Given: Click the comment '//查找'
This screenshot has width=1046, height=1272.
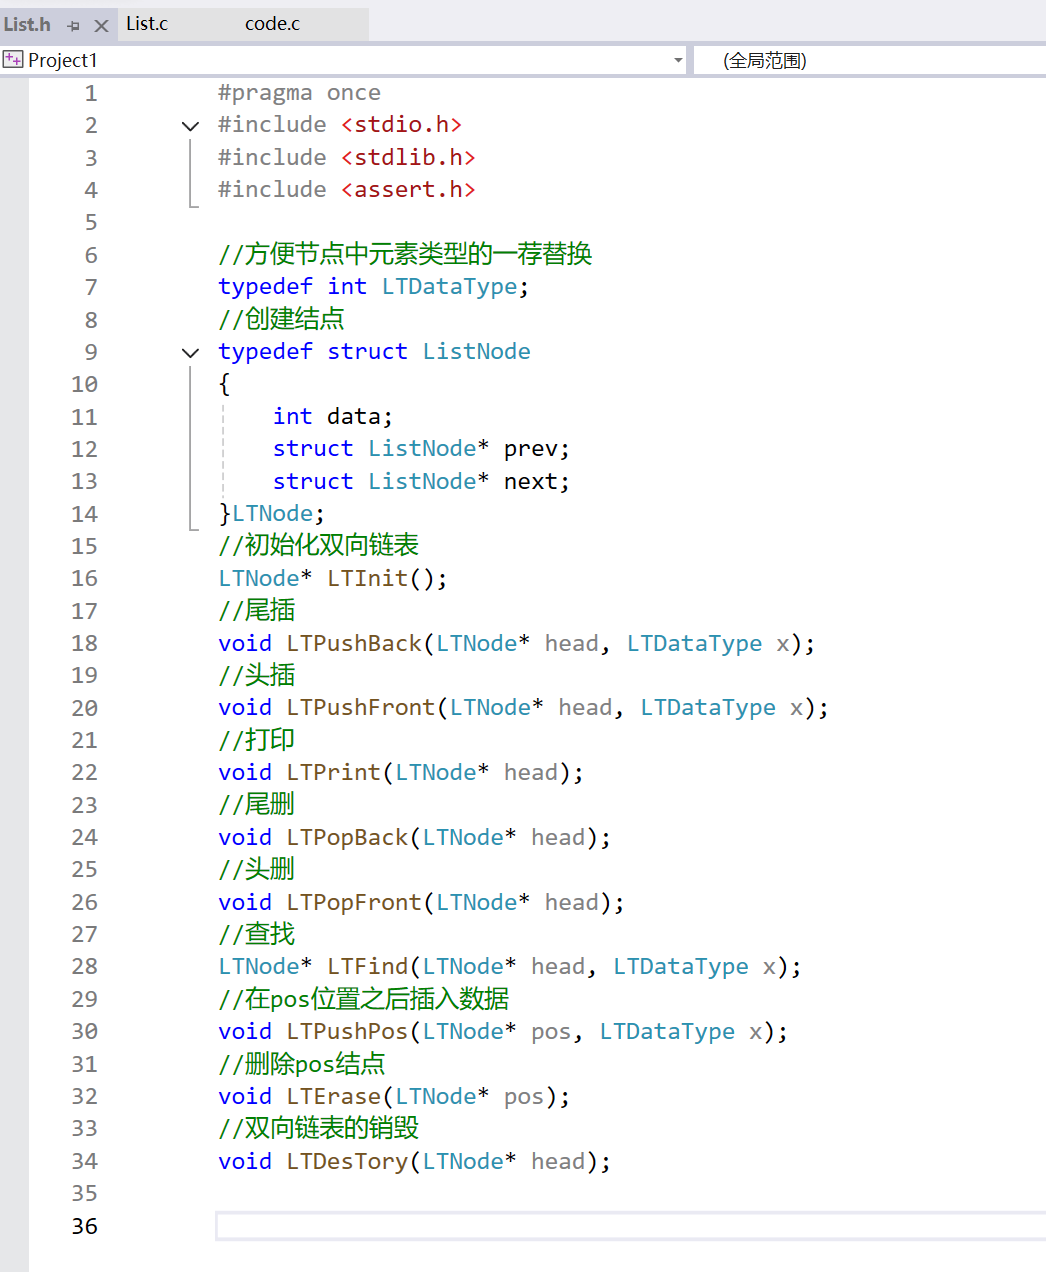Looking at the screenshot, I should (256, 934).
